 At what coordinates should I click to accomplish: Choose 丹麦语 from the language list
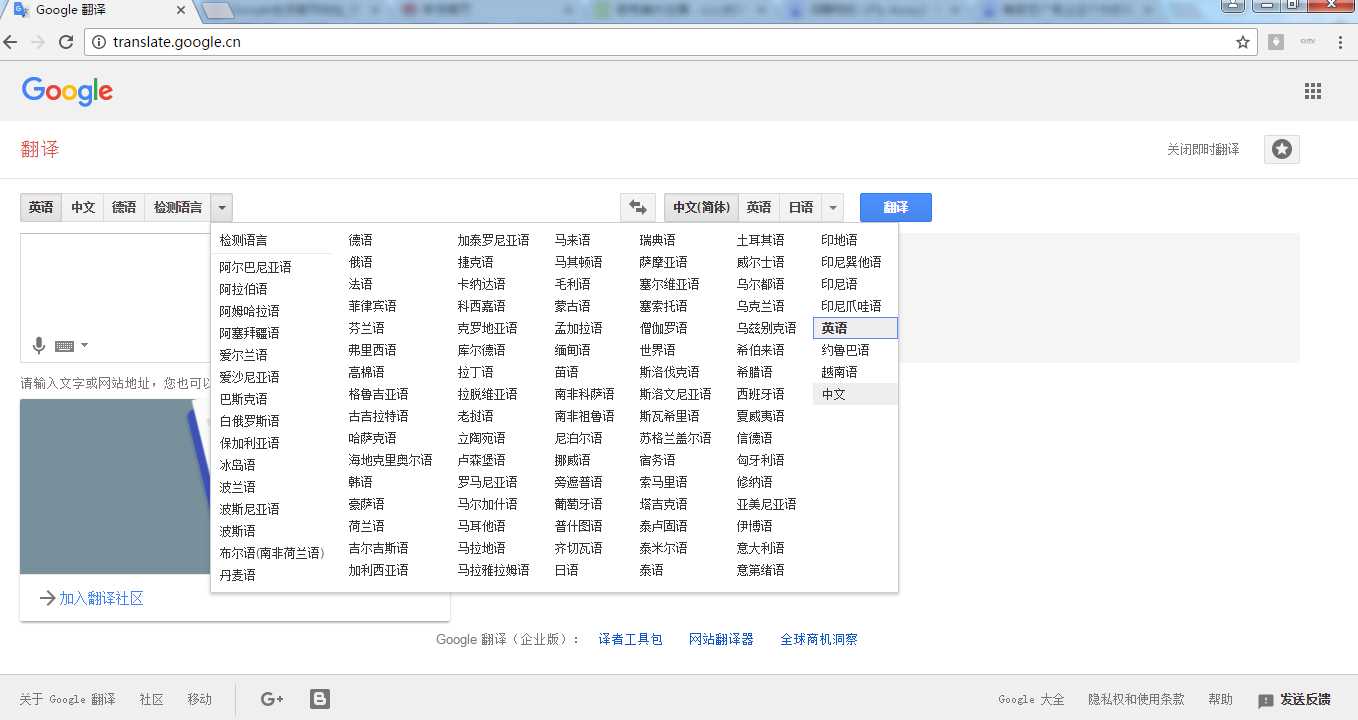coord(238,575)
